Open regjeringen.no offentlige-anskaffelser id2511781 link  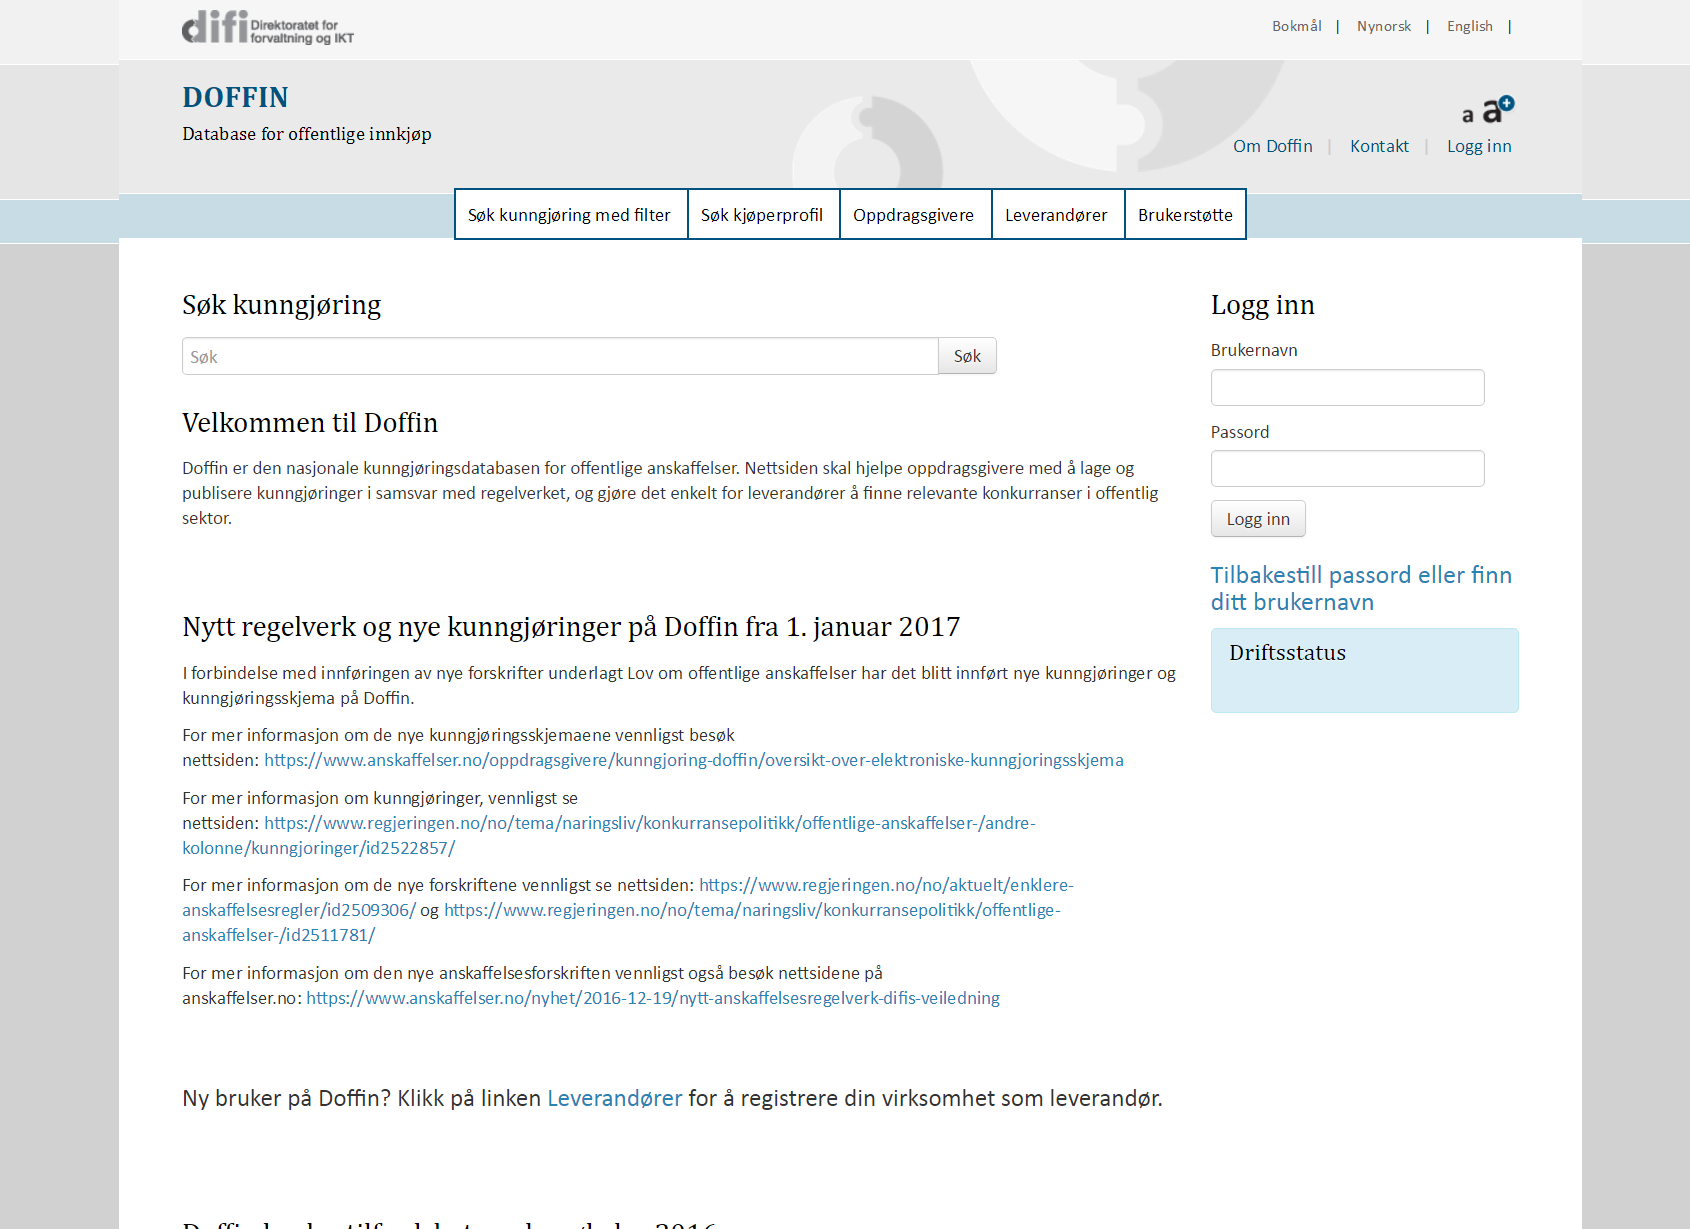pos(752,910)
